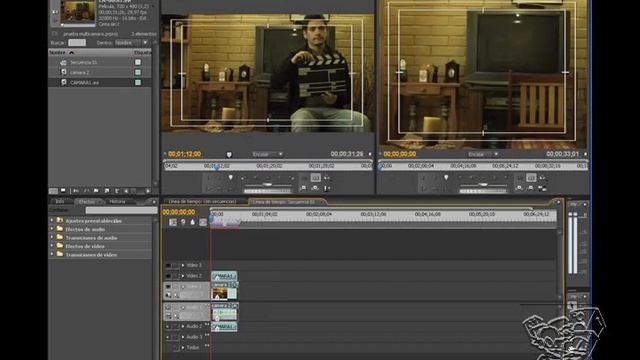Viewport: 640px width, 360px height.
Task: Toggle Video 3 track visibility eye
Action: (168, 265)
